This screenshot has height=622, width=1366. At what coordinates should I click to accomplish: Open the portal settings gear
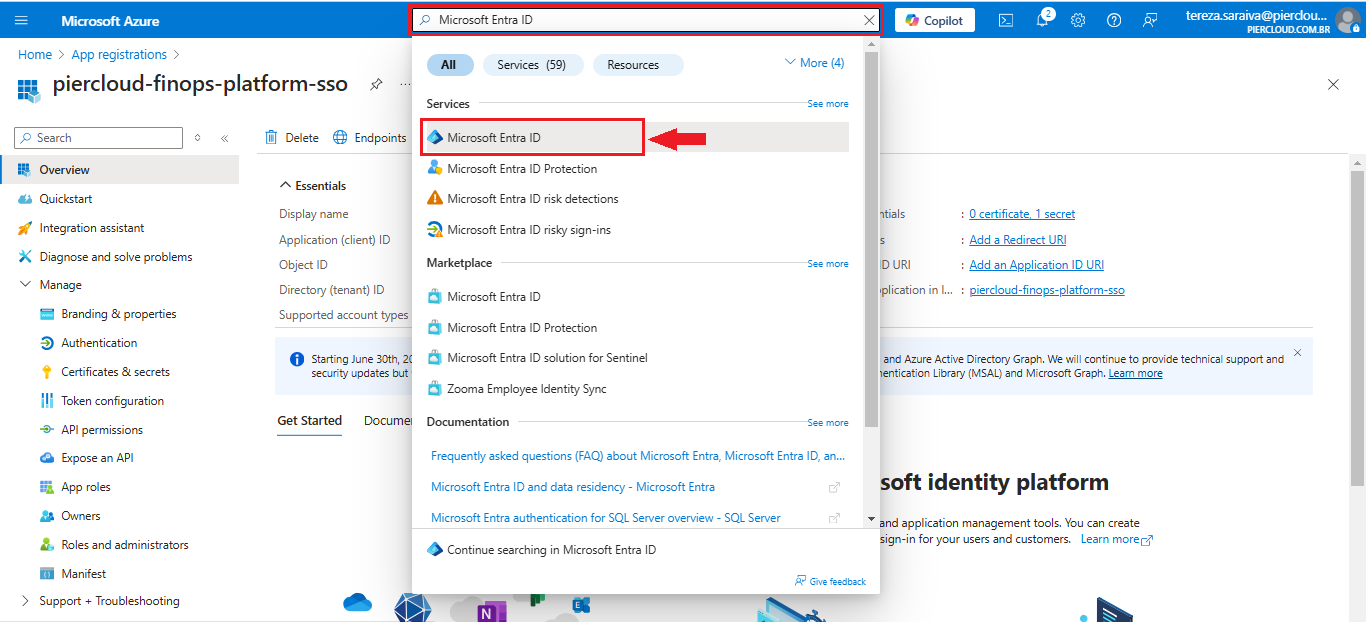point(1078,20)
